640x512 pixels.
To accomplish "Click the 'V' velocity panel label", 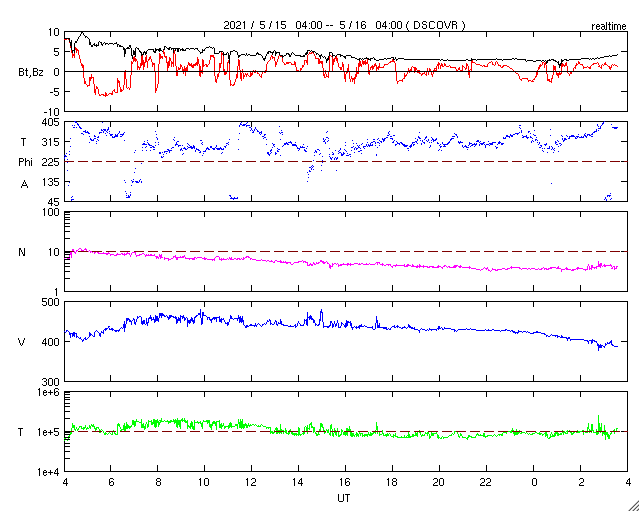I will [21, 342].
